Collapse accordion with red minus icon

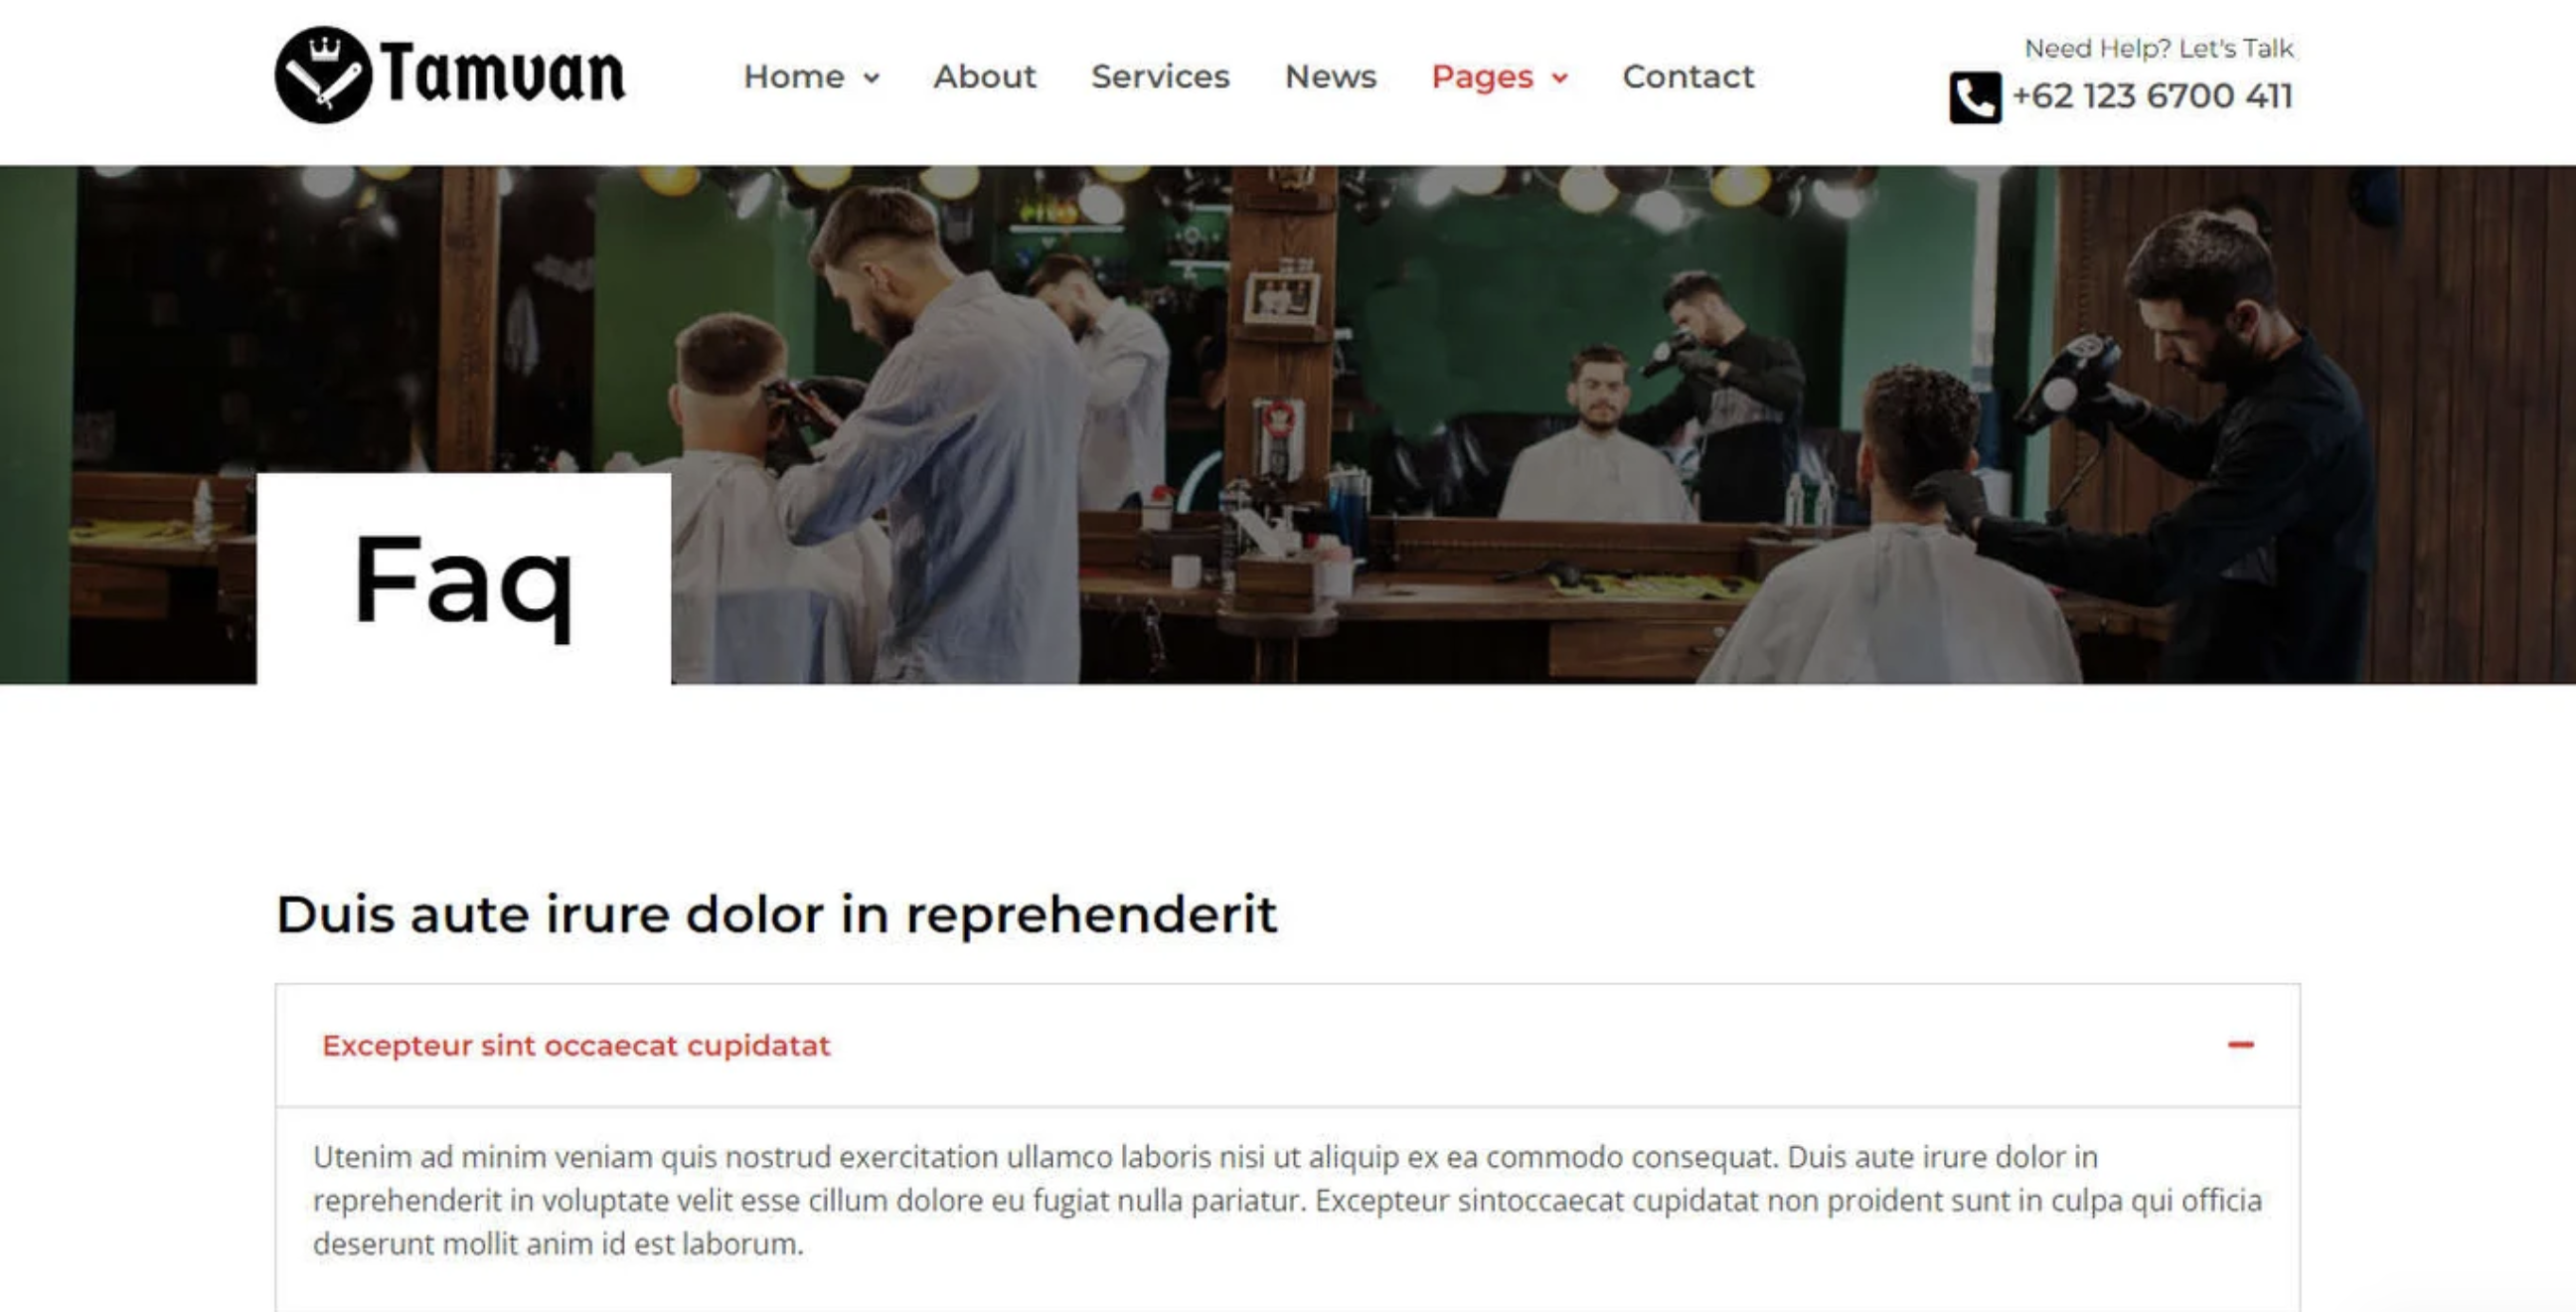pyautogui.click(x=2240, y=1045)
